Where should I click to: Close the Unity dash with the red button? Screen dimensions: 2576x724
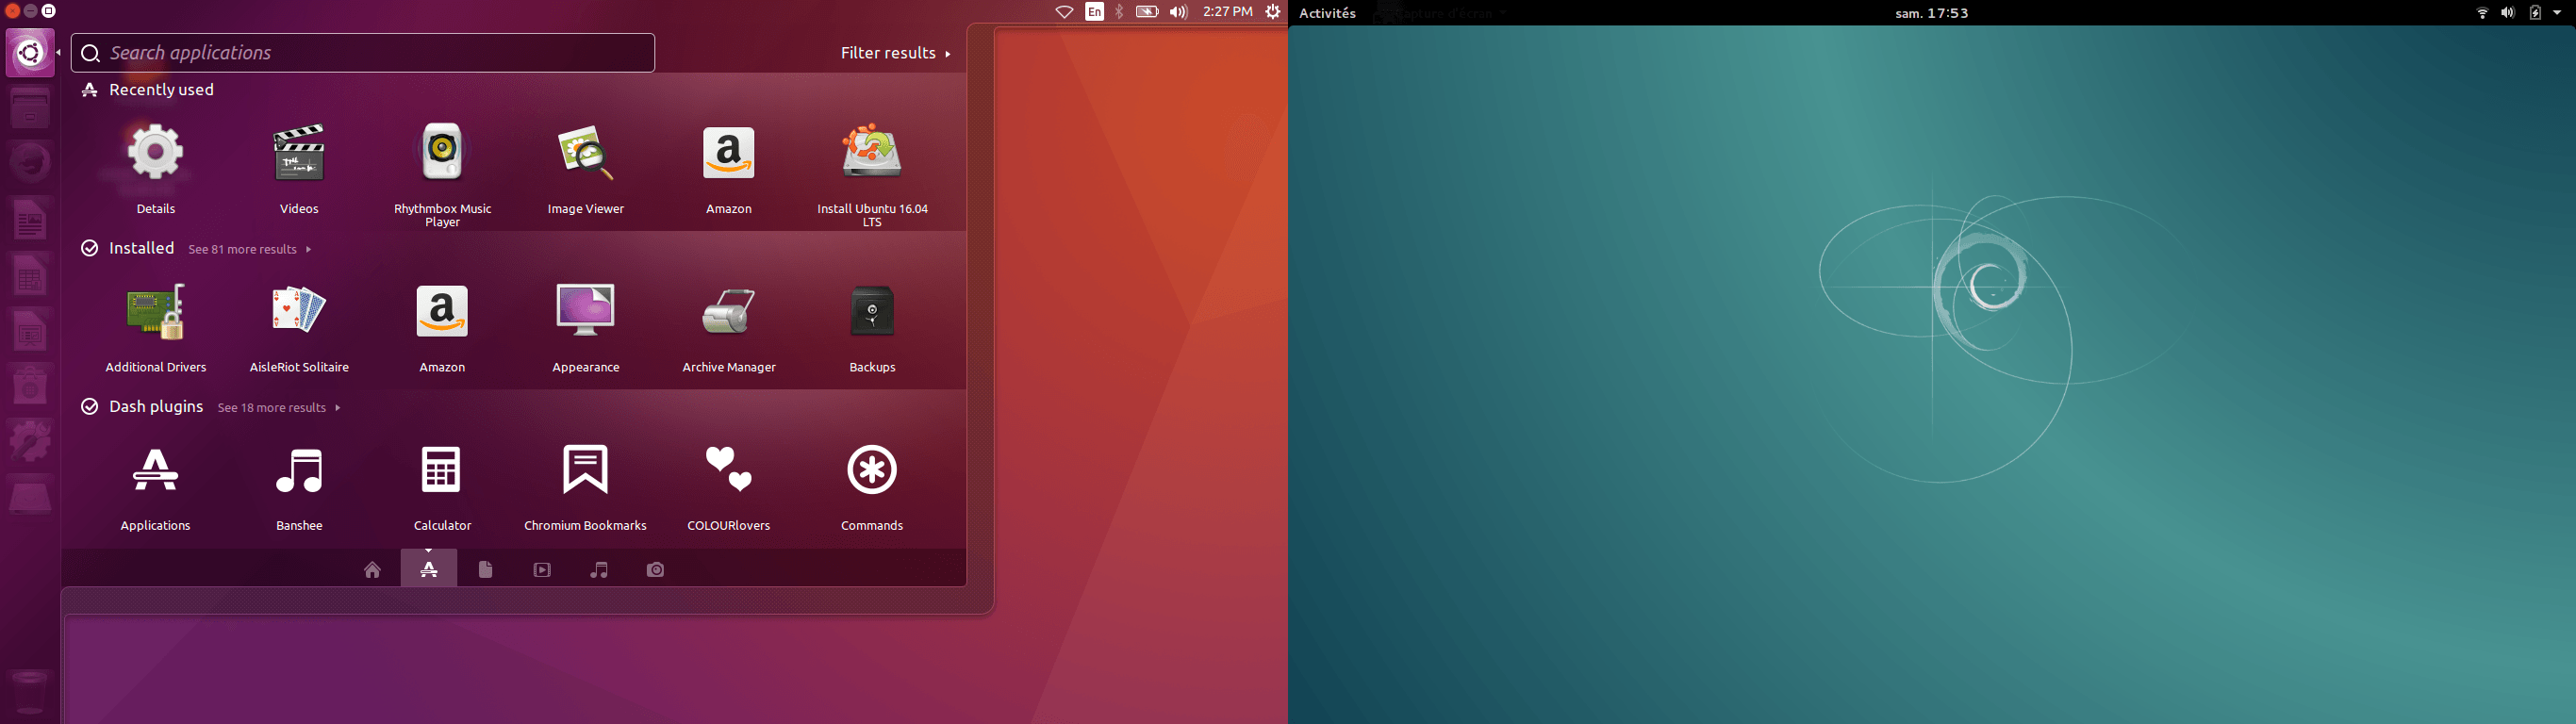click(12, 11)
